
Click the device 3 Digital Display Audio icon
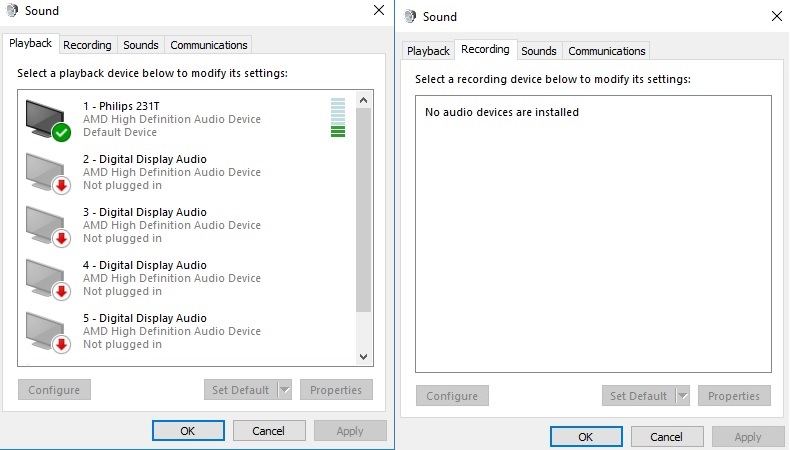coord(48,226)
